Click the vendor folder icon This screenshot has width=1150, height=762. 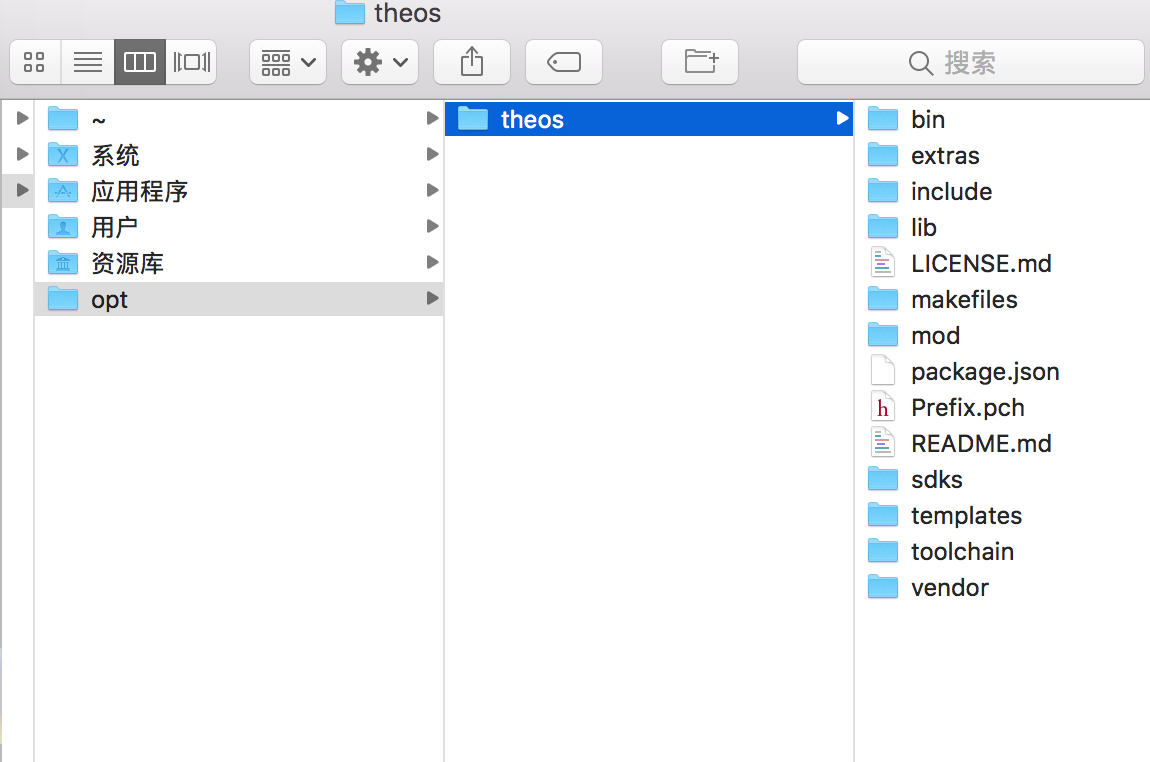coord(882,587)
